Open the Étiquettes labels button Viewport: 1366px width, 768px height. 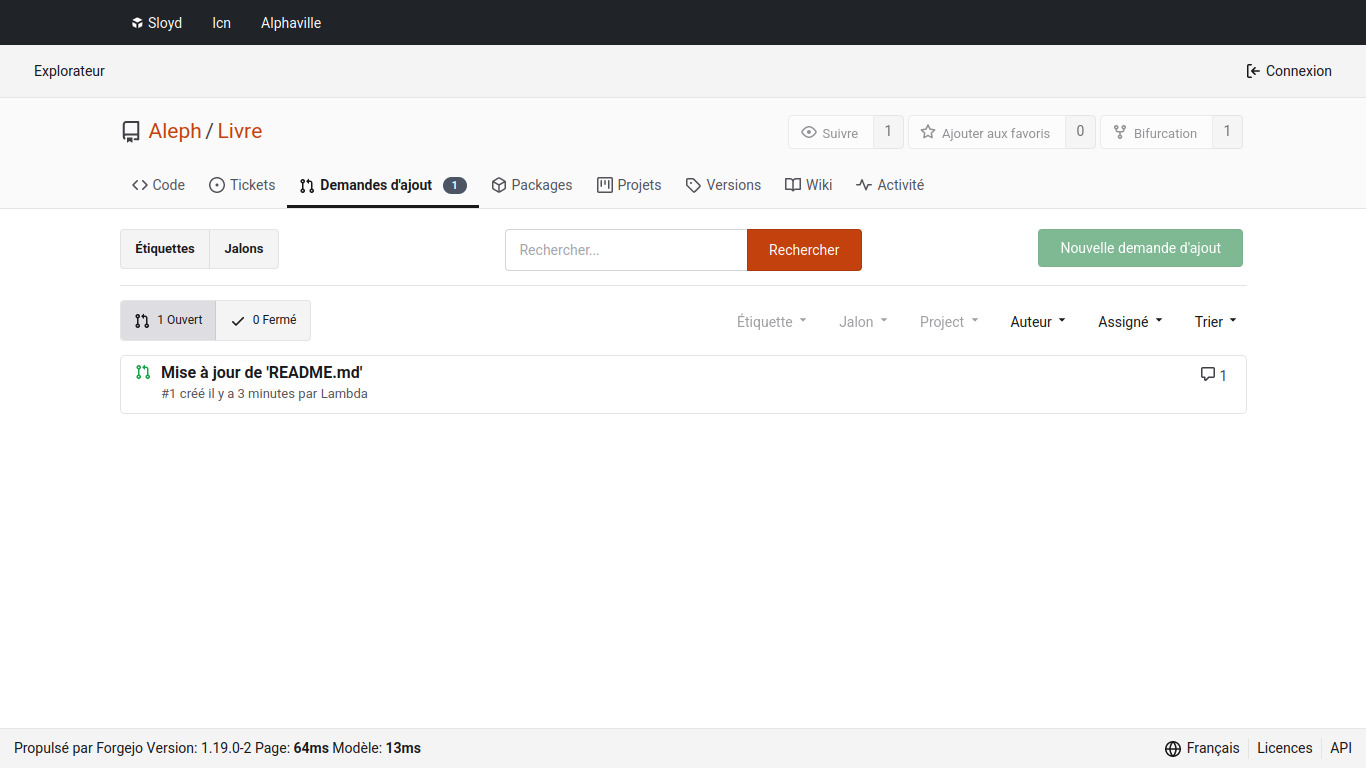(165, 249)
